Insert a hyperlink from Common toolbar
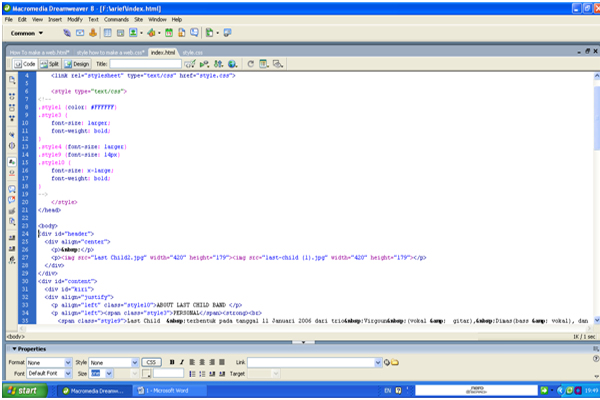This screenshot has height=400, width=600. point(66,33)
